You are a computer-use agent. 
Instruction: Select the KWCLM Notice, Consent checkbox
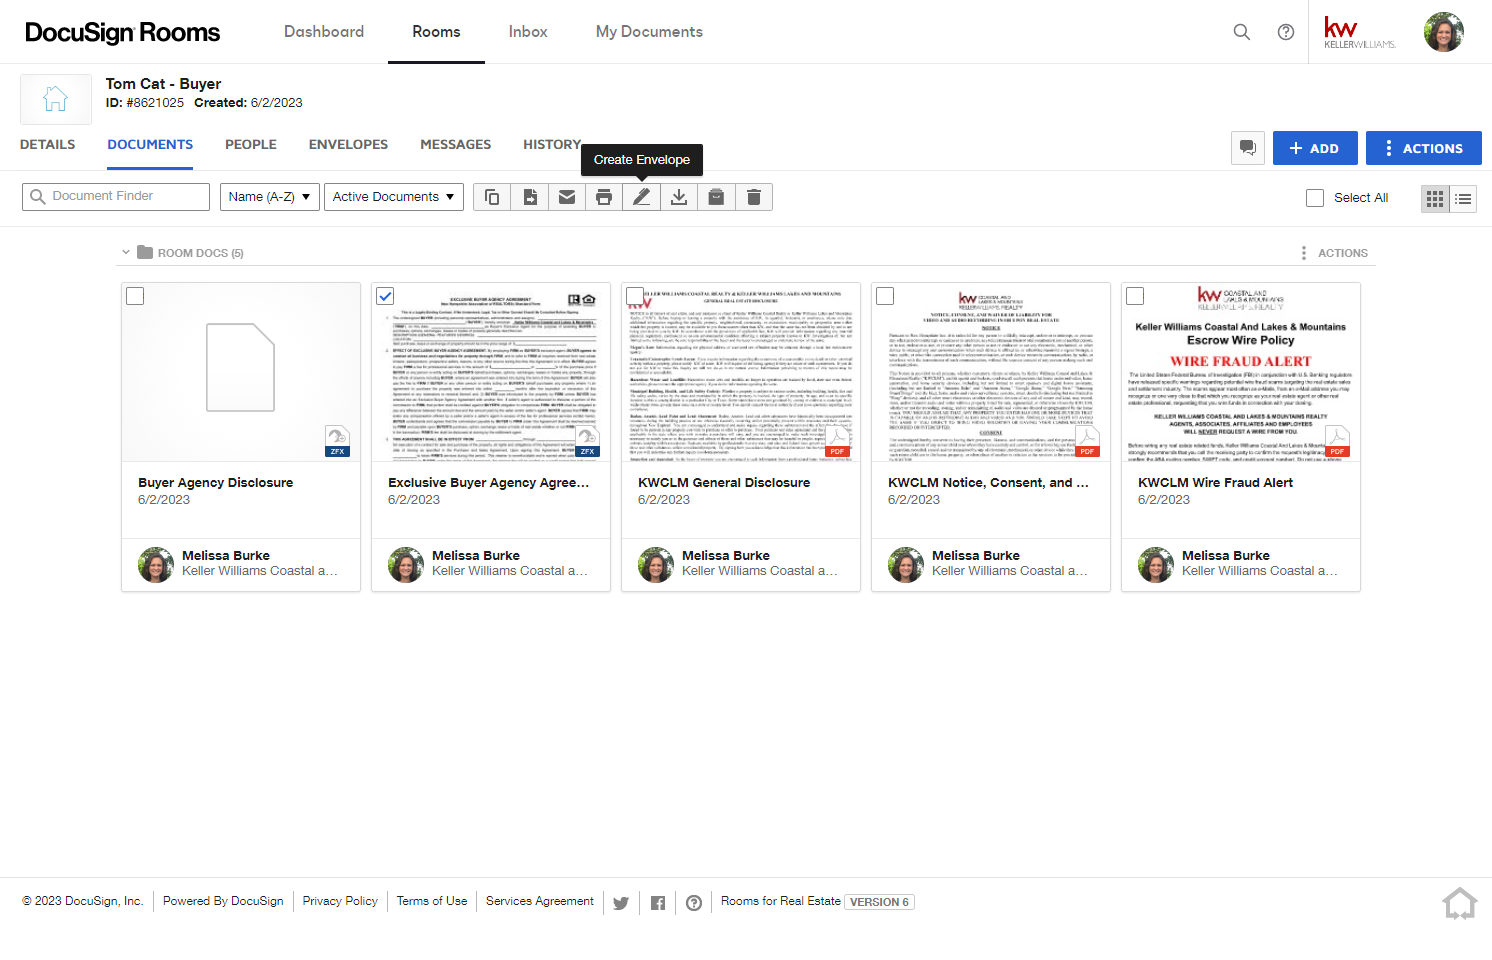[x=885, y=296]
